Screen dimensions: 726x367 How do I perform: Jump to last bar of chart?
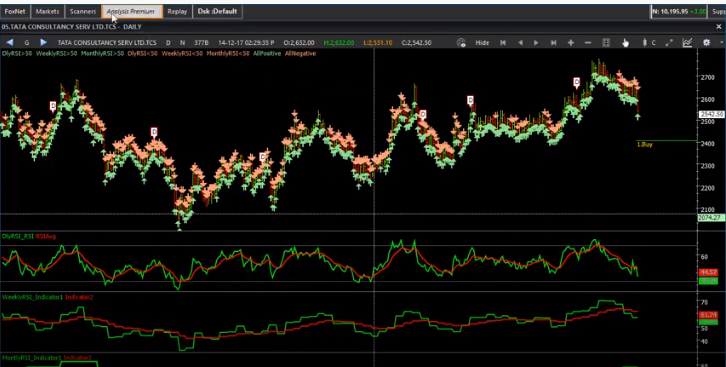click(553, 43)
